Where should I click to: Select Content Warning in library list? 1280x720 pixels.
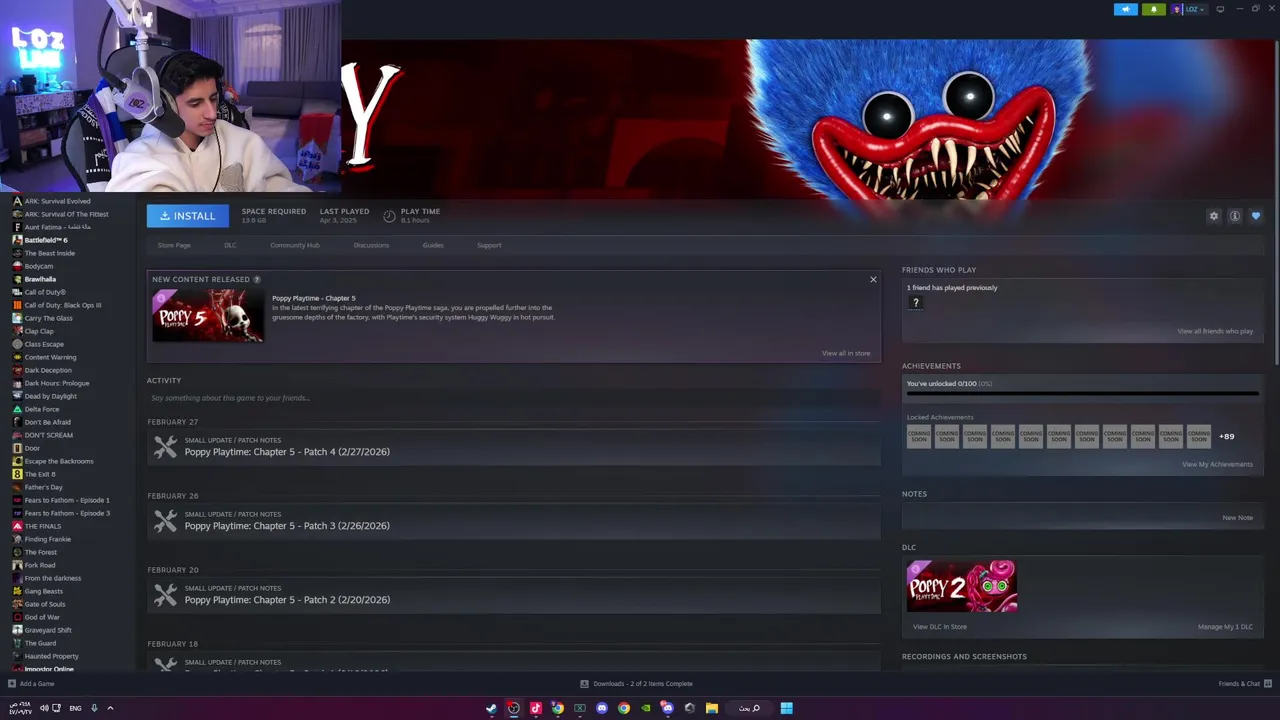coord(50,357)
